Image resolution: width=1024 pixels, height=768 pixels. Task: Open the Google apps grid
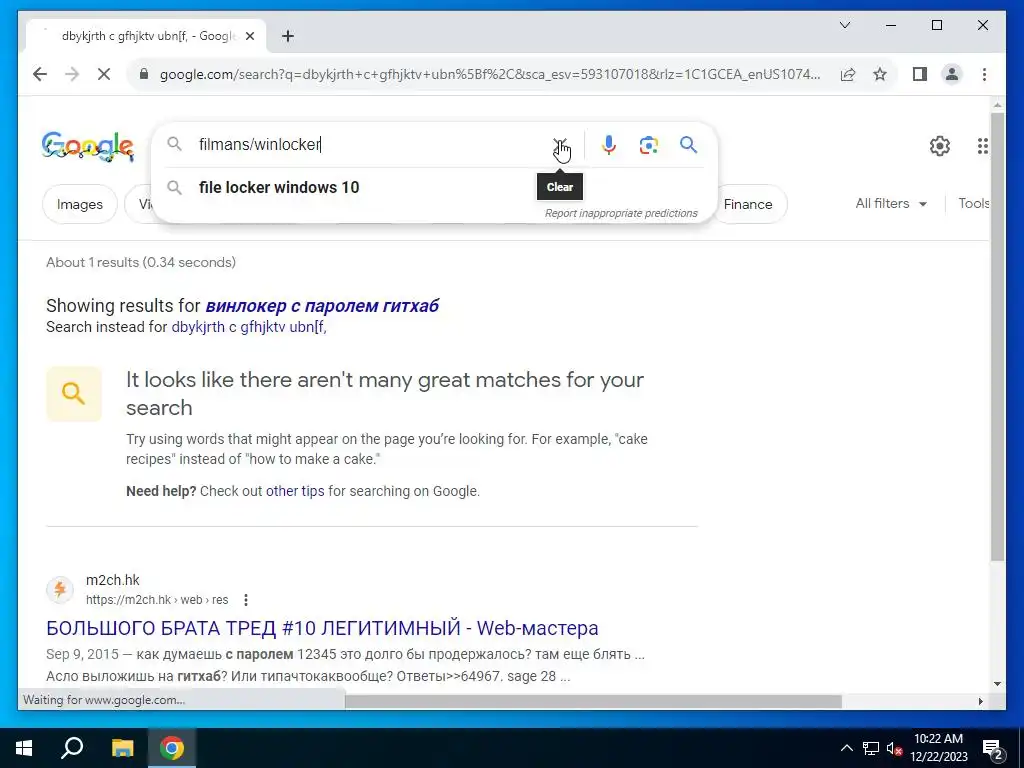[x=982, y=146]
